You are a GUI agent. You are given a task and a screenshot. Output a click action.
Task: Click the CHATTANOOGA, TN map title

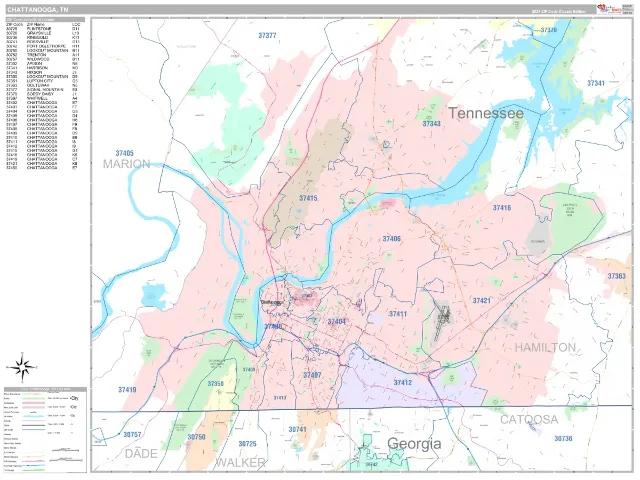click(38, 10)
